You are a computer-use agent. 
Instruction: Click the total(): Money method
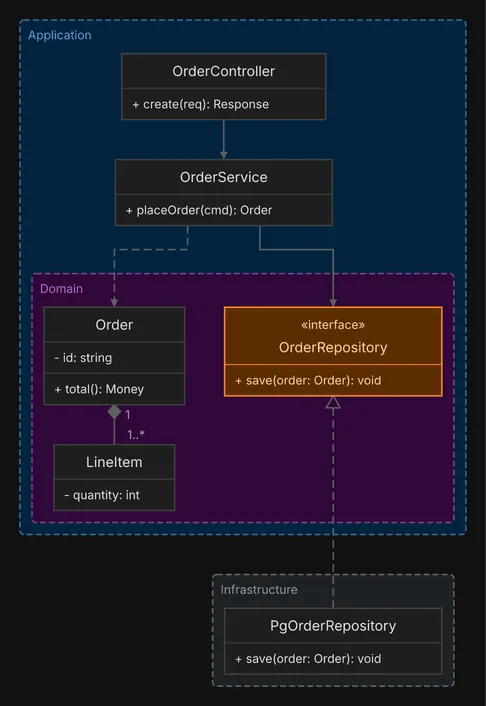click(x=99, y=389)
